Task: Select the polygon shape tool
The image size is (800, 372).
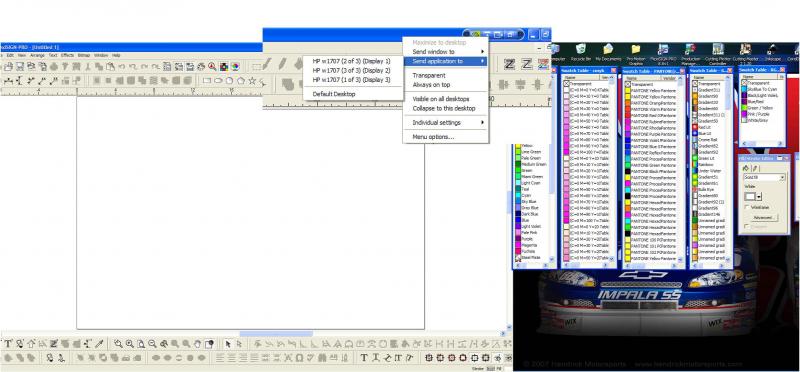Action: click(240, 81)
